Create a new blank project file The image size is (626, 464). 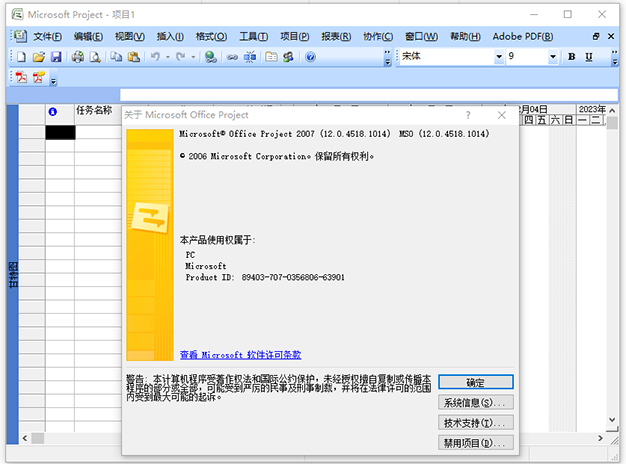[22, 57]
